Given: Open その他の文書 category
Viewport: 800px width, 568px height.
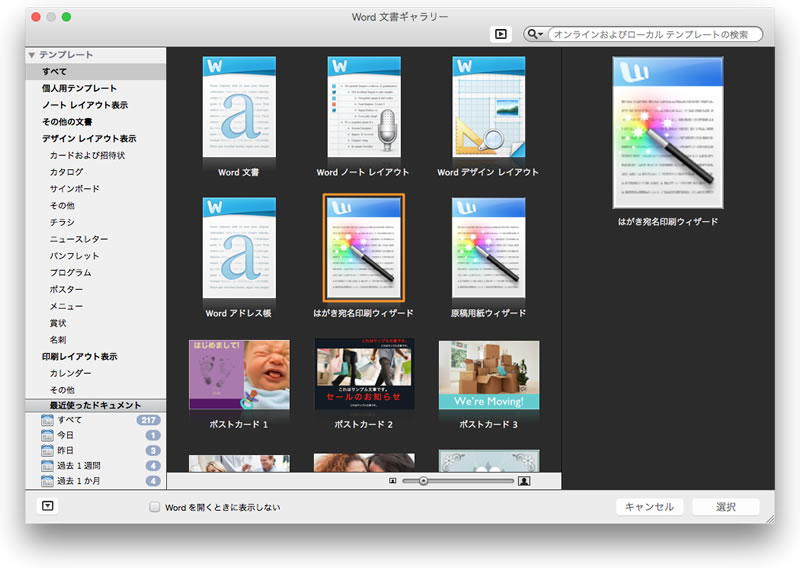Looking at the screenshot, I should coord(67,122).
